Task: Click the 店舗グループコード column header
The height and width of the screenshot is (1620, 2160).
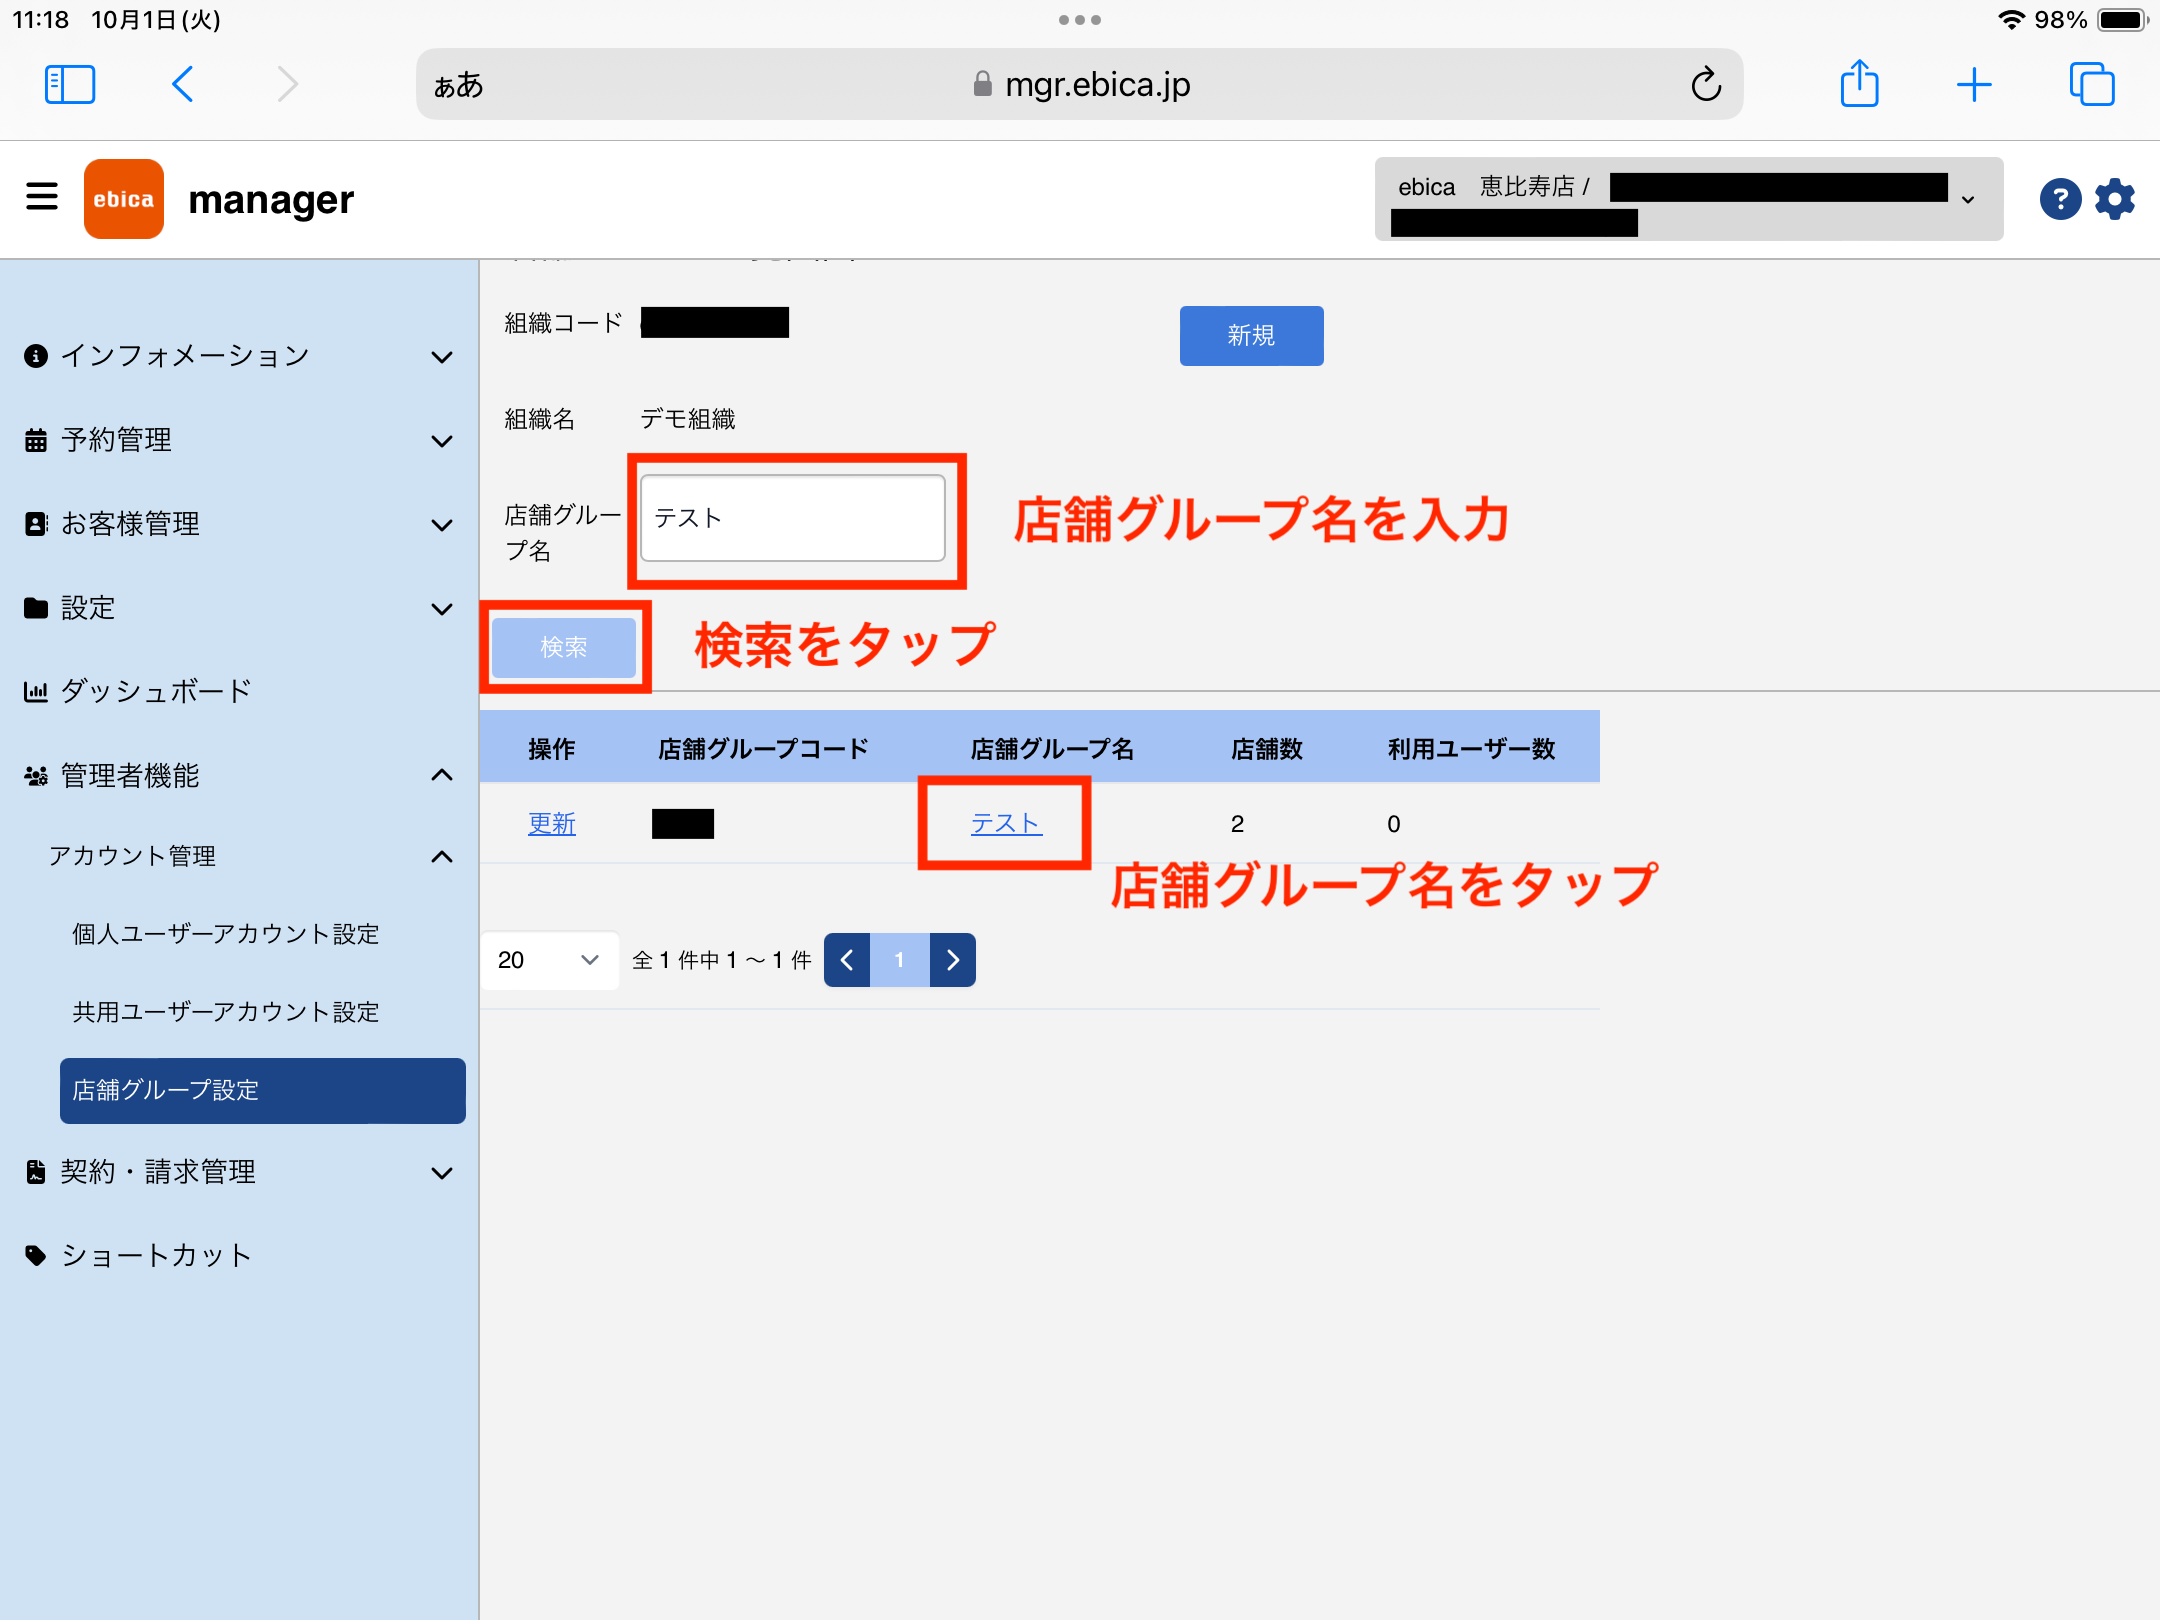Action: click(763, 749)
